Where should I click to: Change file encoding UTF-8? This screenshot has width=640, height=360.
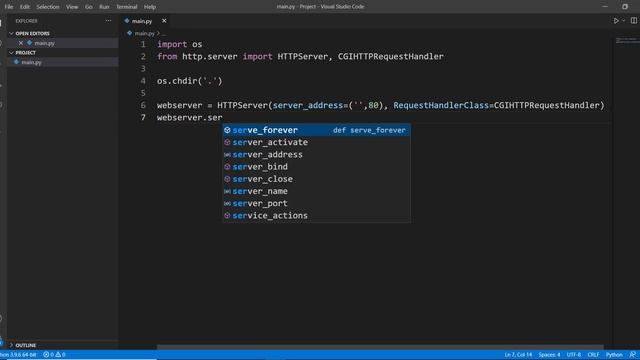pyautogui.click(x=573, y=355)
